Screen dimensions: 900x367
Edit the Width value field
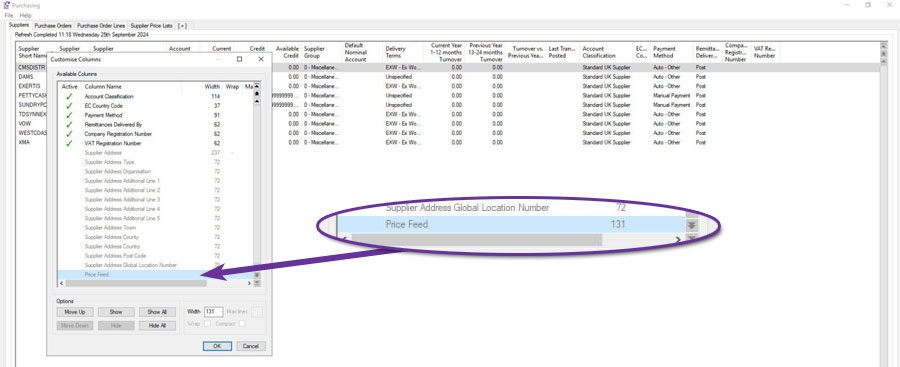click(x=214, y=311)
